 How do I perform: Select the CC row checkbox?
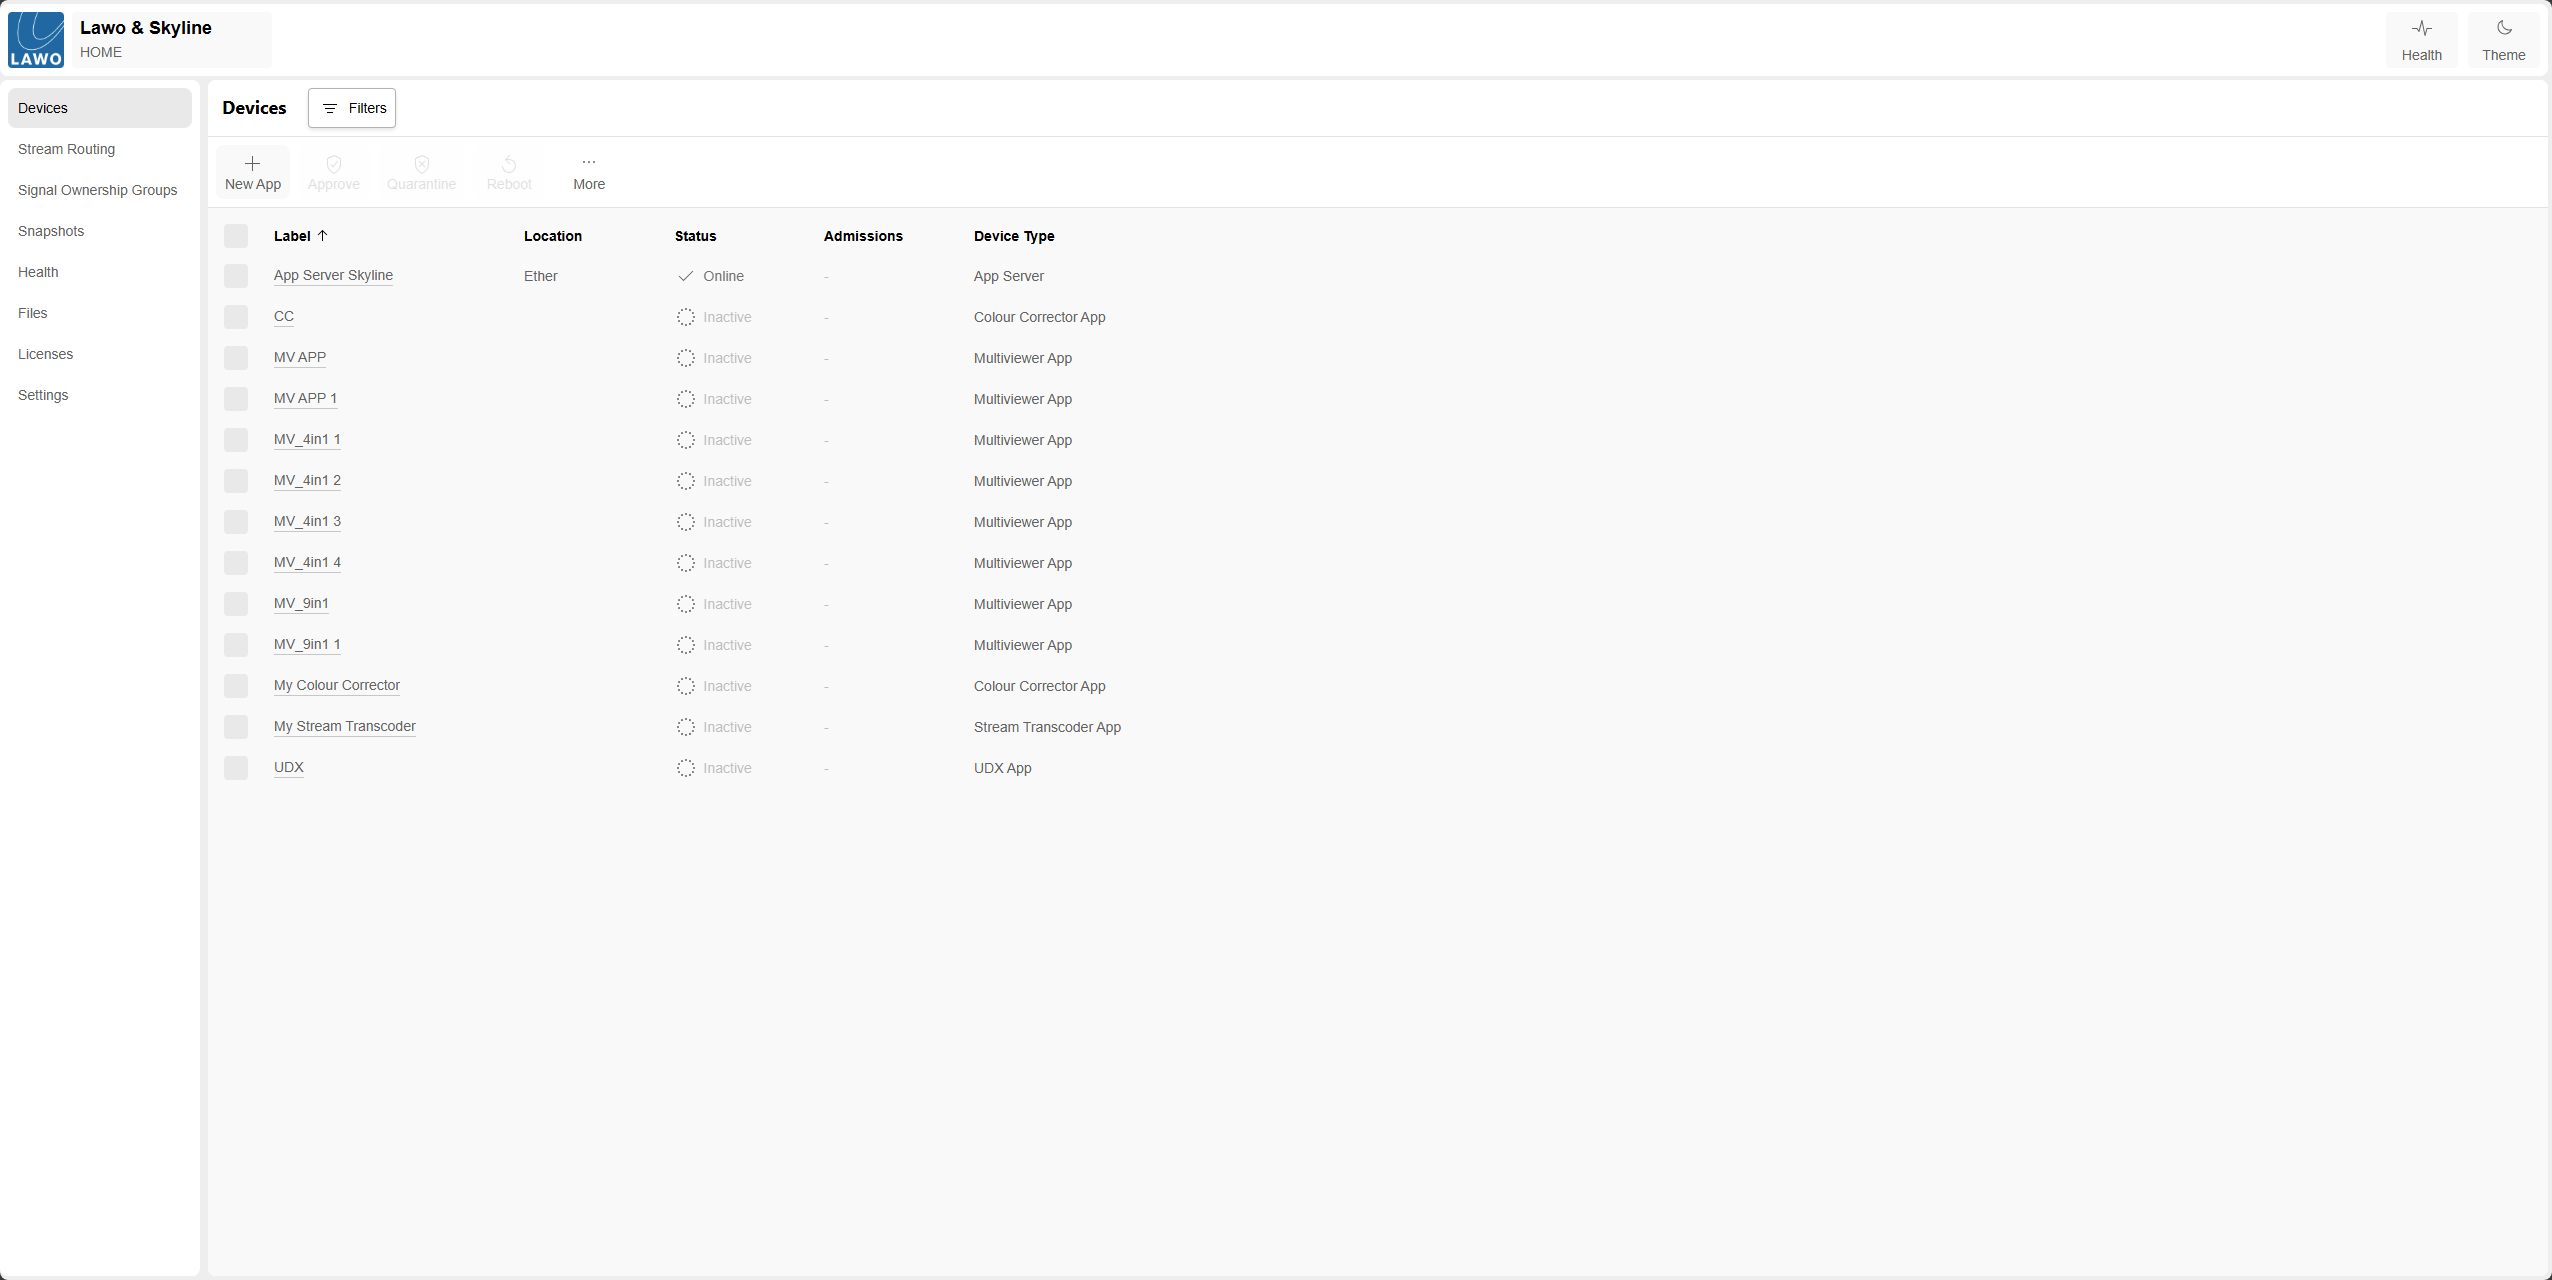coord(236,317)
